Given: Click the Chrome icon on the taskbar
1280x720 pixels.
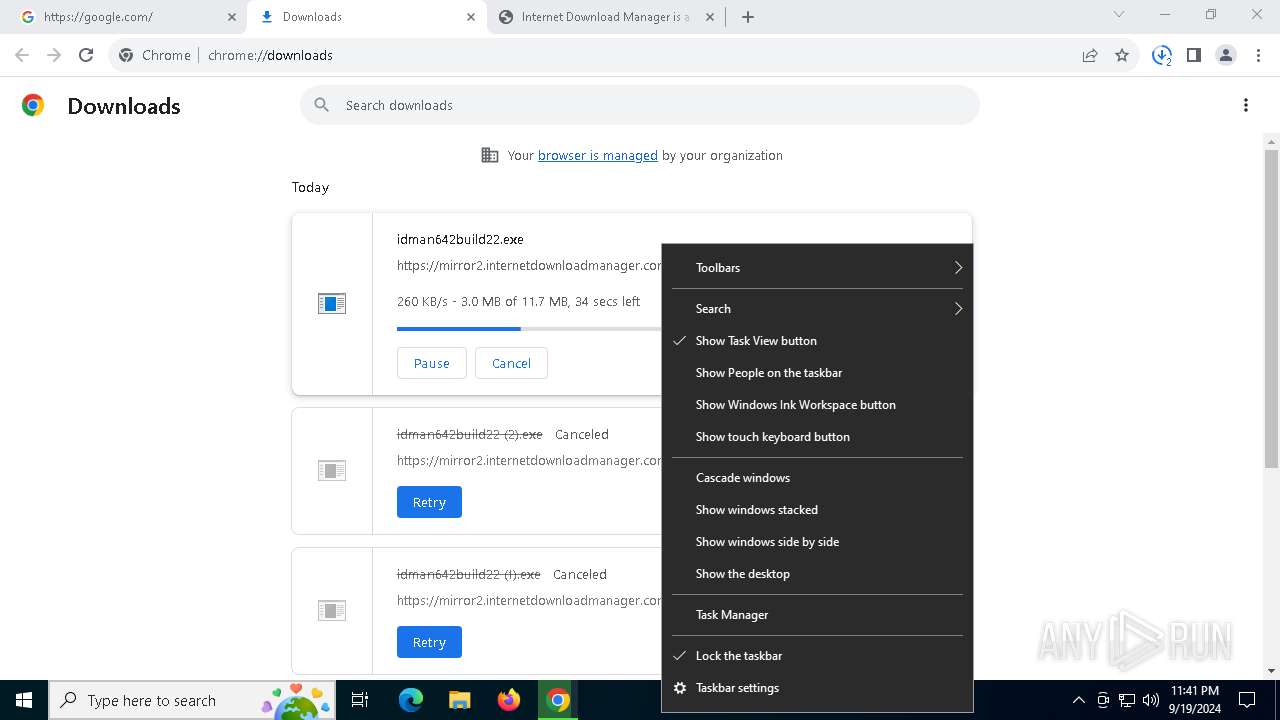Looking at the screenshot, I should 558,700.
